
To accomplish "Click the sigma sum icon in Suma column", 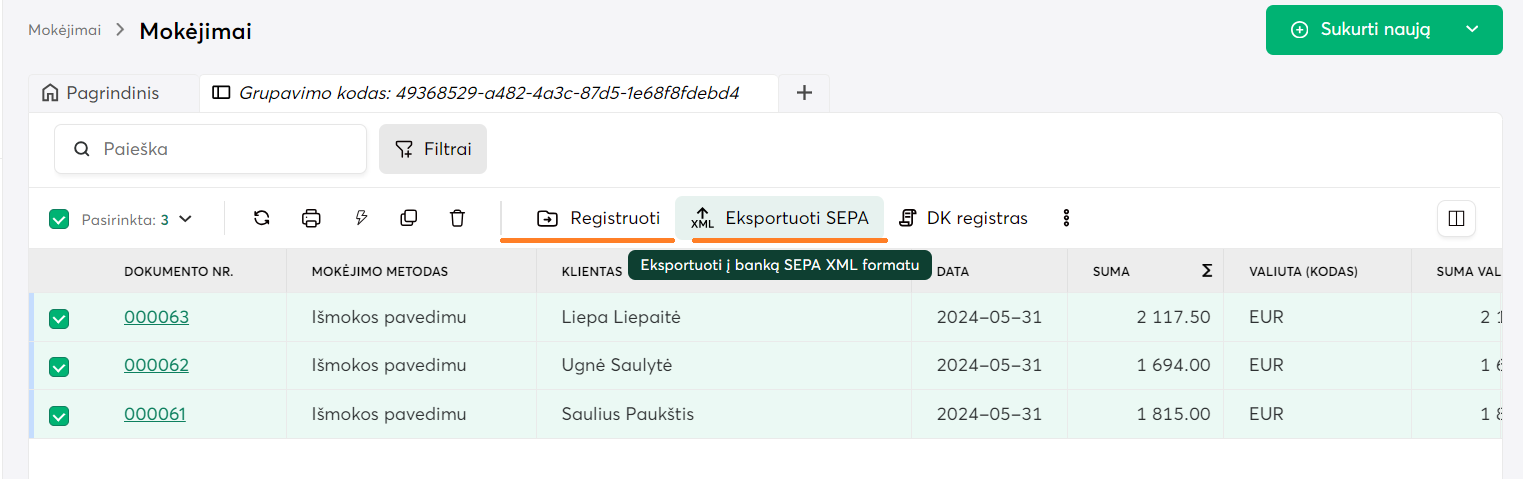I will 1206,271.
